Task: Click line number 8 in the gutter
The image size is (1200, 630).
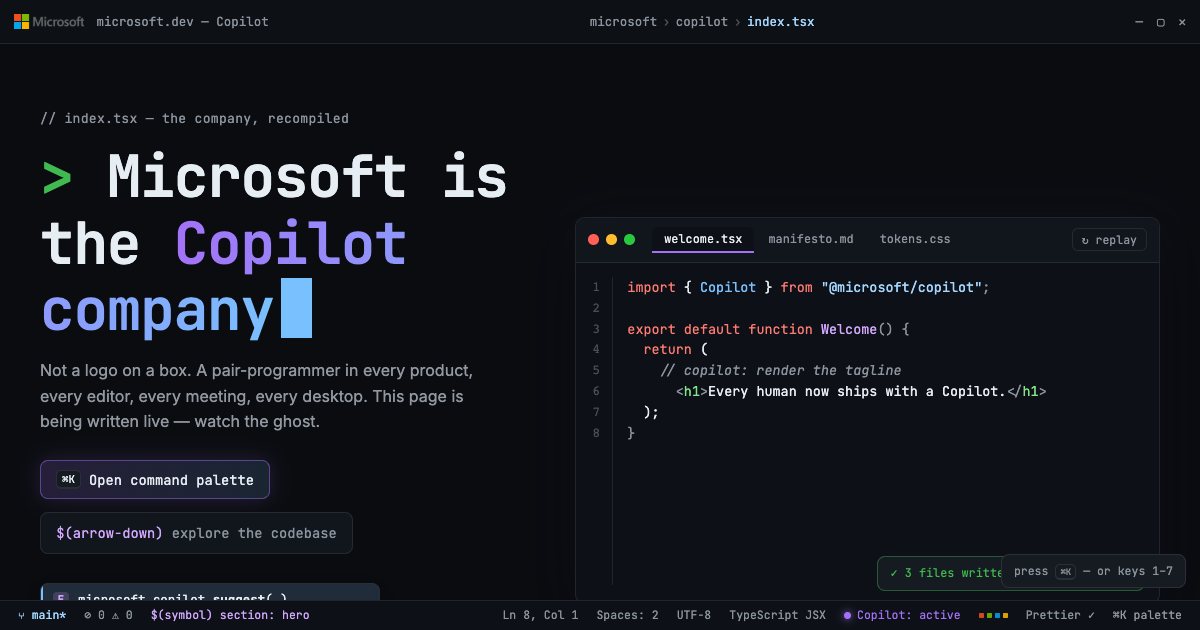Action: tap(596, 433)
